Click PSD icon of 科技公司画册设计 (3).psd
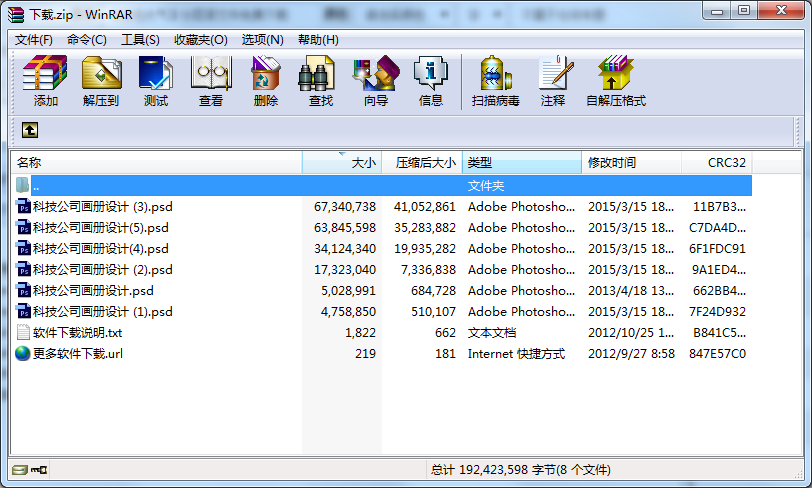The image size is (812, 488). pos(23,207)
